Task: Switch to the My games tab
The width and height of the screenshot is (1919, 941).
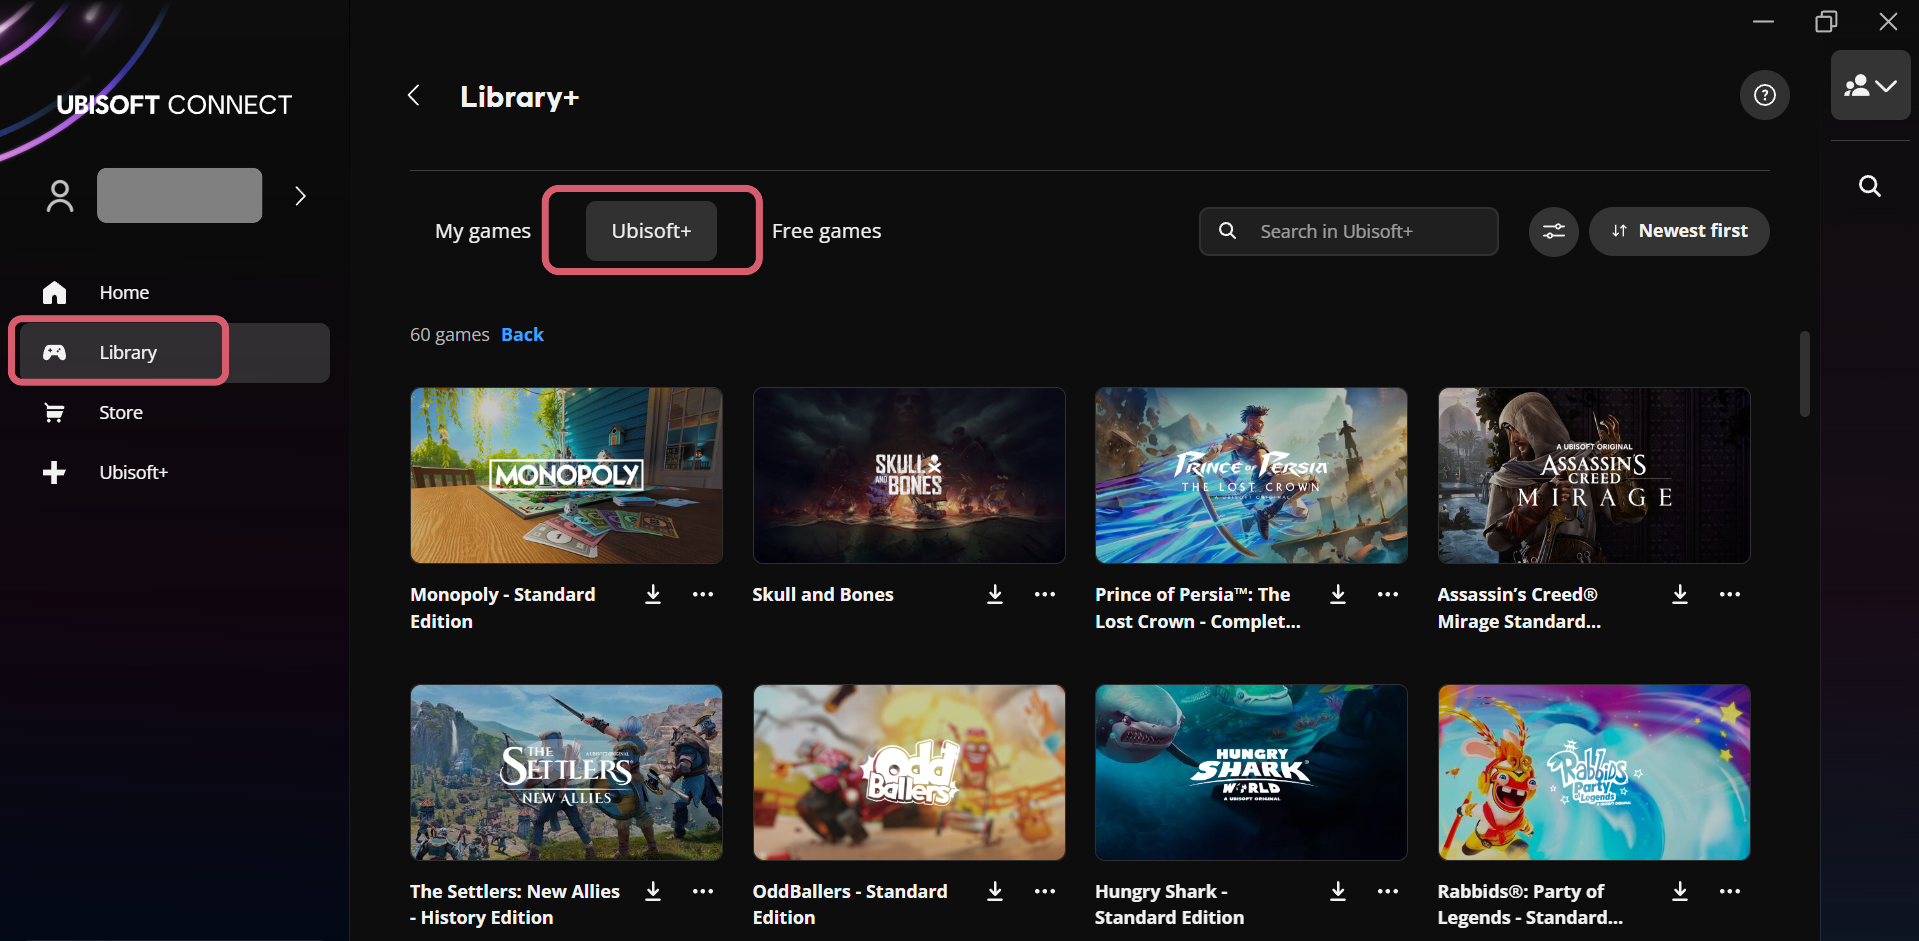Action: pos(483,231)
